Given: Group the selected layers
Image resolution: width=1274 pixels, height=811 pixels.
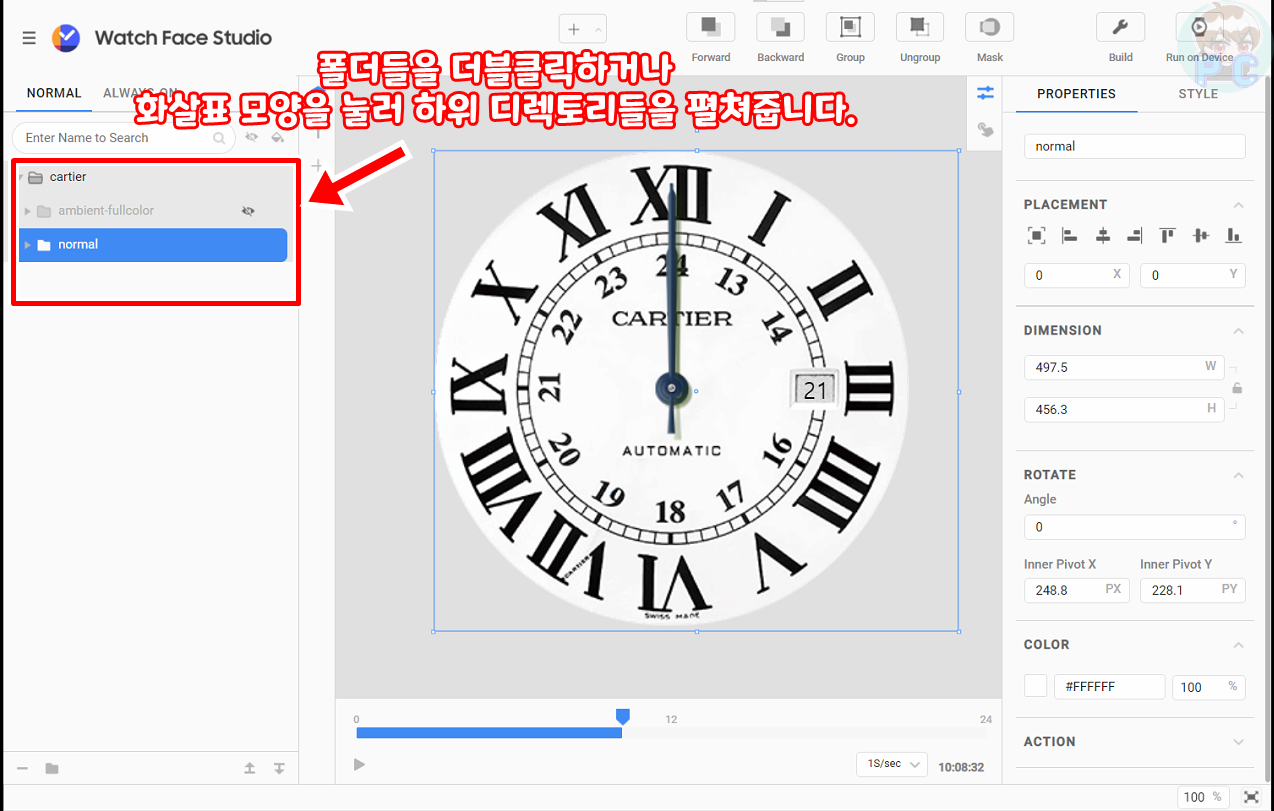Looking at the screenshot, I should coord(850,27).
